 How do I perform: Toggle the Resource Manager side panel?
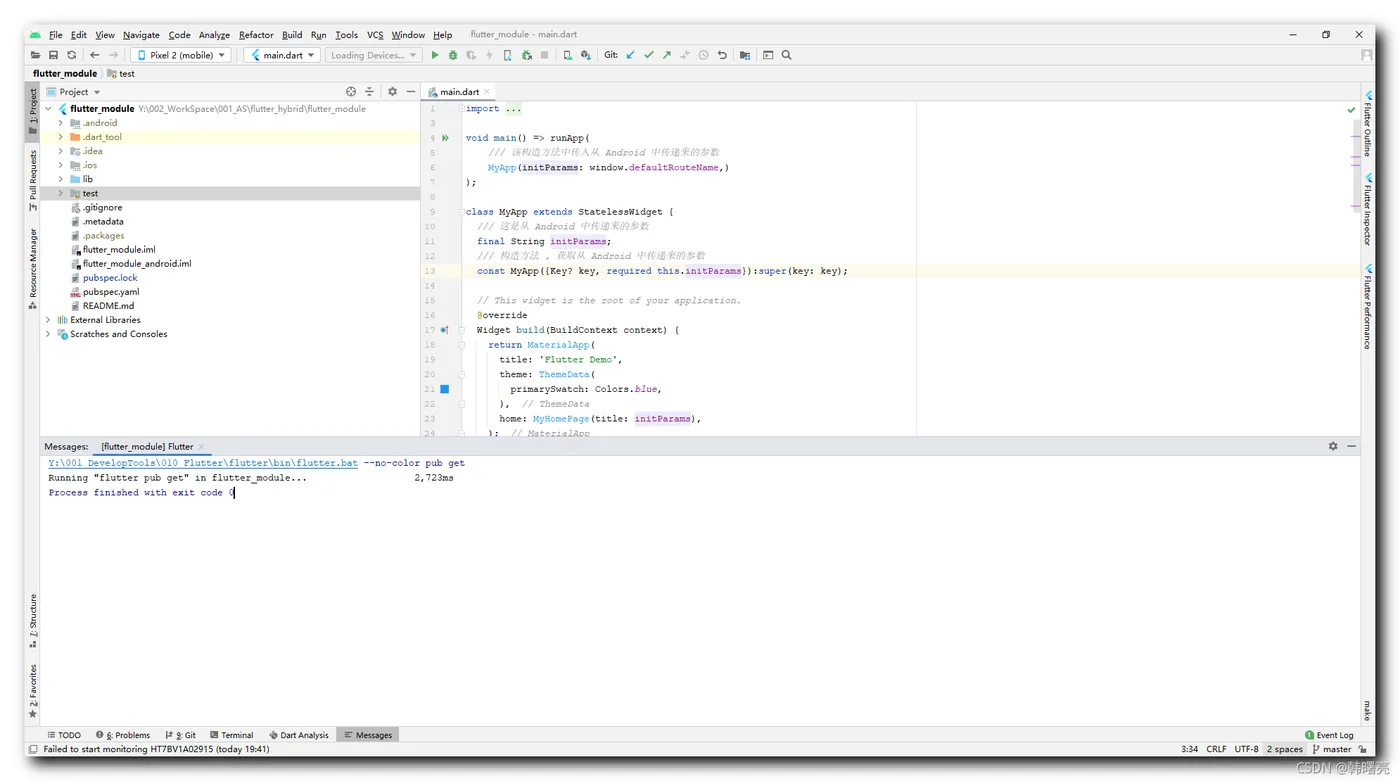click(x=32, y=269)
